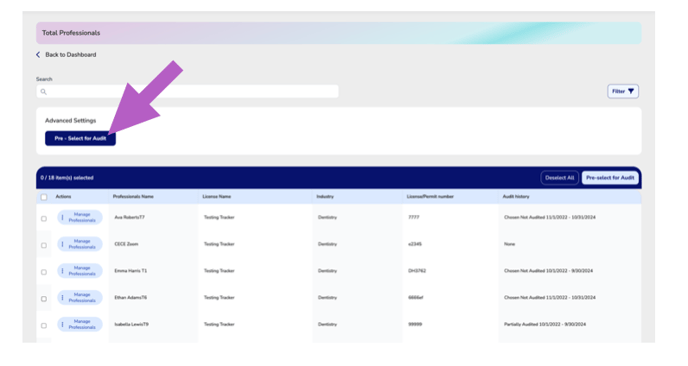Open three-dot menu for Isabella Lewis row

(62, 324)
